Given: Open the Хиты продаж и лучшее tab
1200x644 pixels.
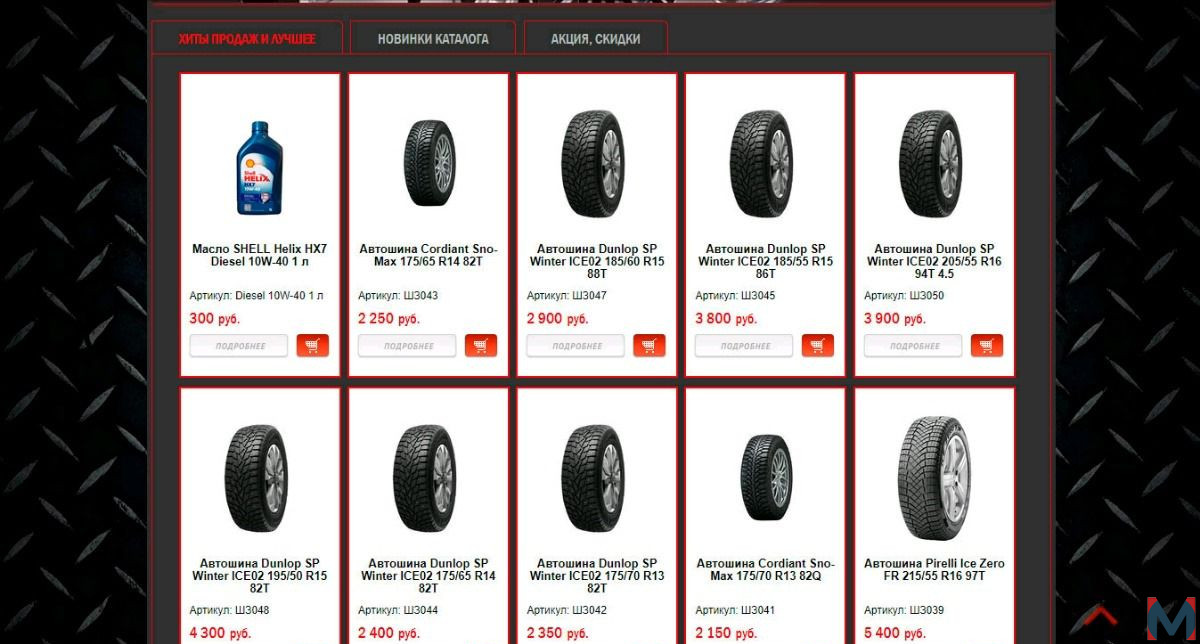Looking at the screenshot, I should coord(247,38).
